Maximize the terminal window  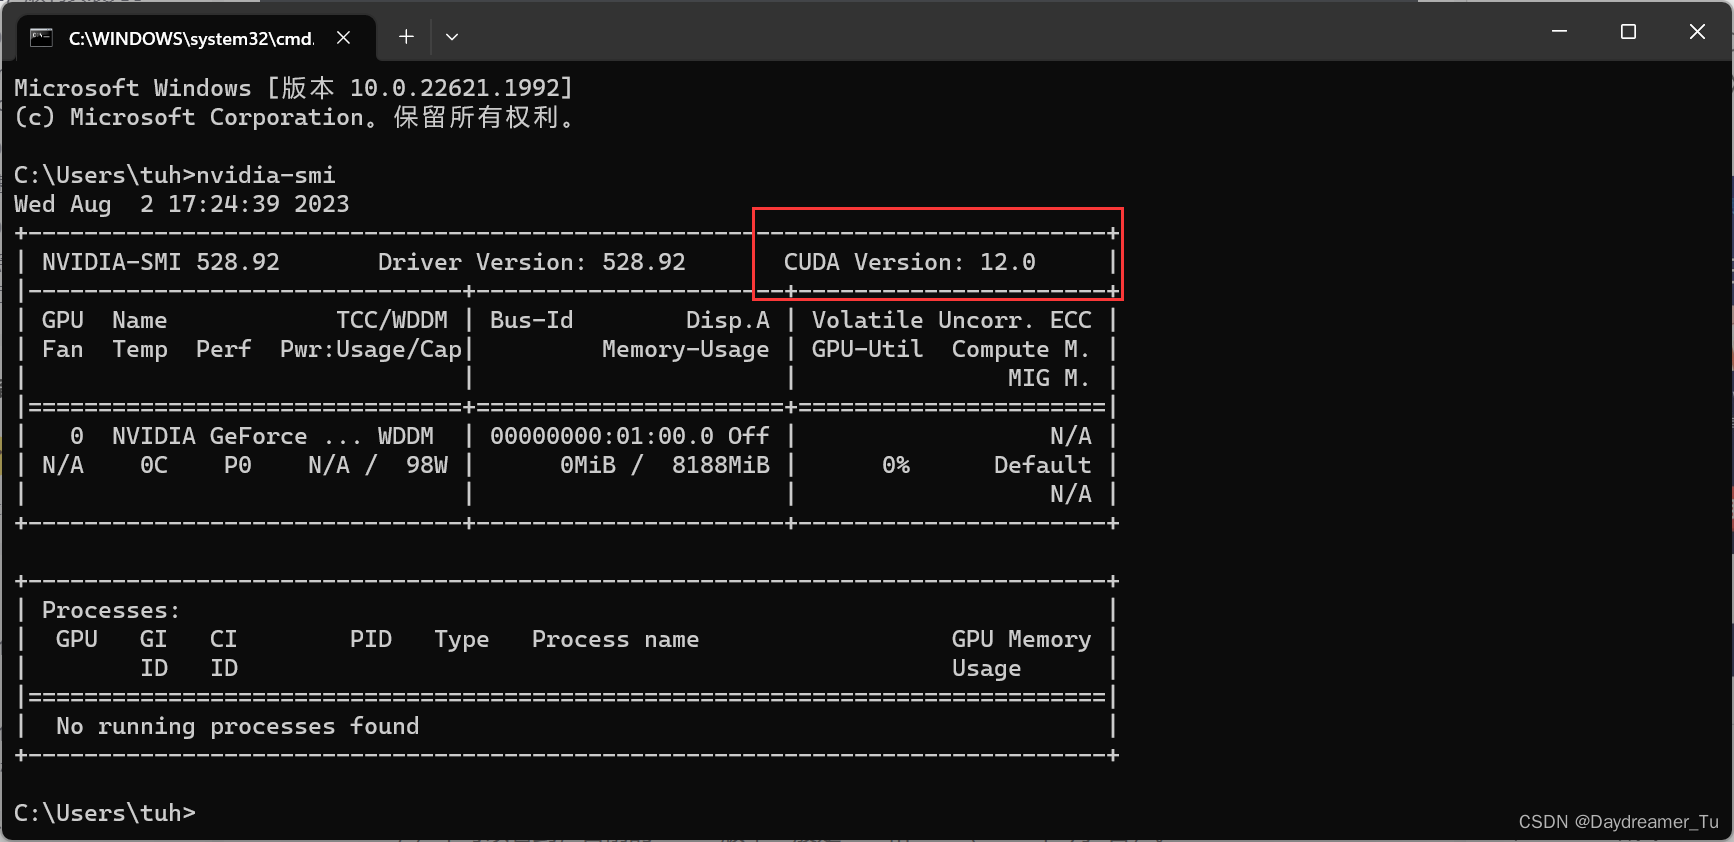point(1628,32)
